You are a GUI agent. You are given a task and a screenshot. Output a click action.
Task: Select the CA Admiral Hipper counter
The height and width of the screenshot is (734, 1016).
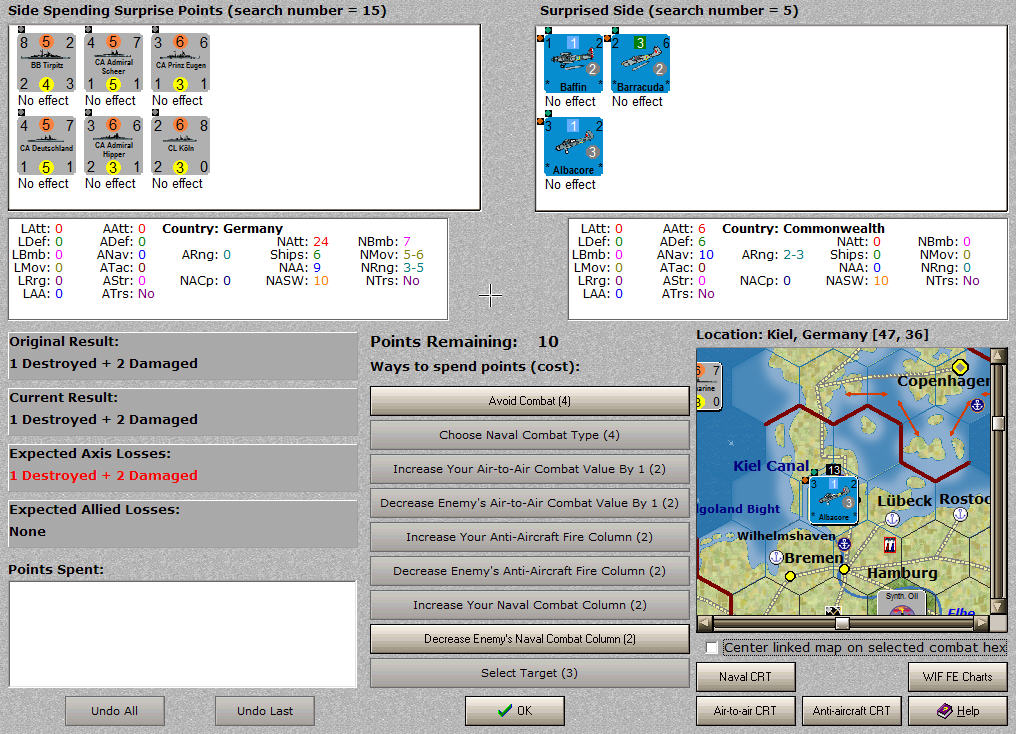(x=113, y=146)
